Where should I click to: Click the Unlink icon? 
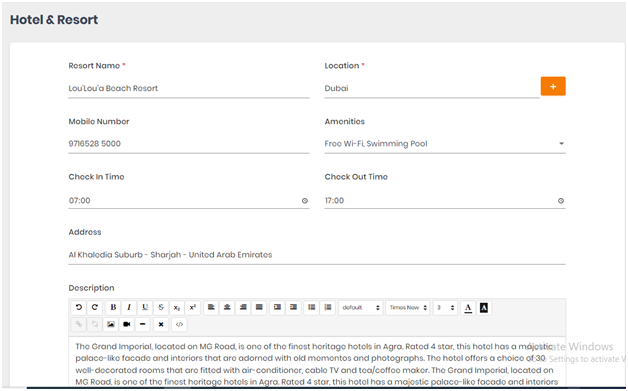(95, 324)
